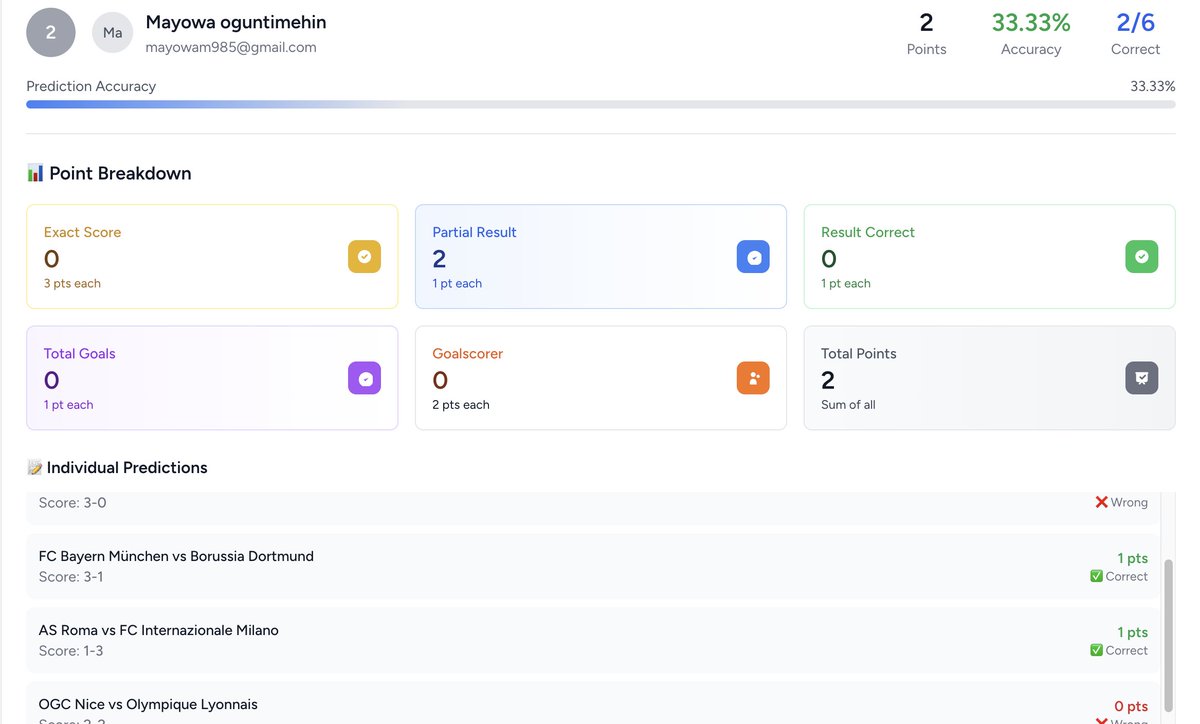This screenshot has height=724, width=1200.
Task: Click the Score: 3-0 text
Action: (x=73, y=503)
